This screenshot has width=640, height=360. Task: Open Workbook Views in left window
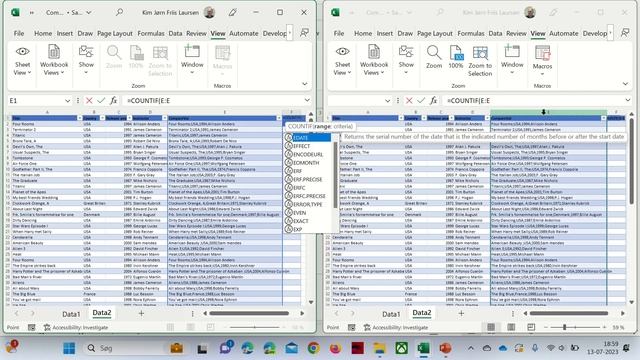[x=54, y=61]
